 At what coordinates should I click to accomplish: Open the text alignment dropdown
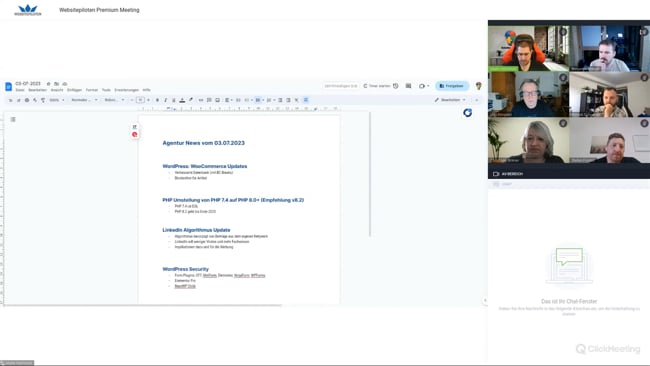[228, 100]
